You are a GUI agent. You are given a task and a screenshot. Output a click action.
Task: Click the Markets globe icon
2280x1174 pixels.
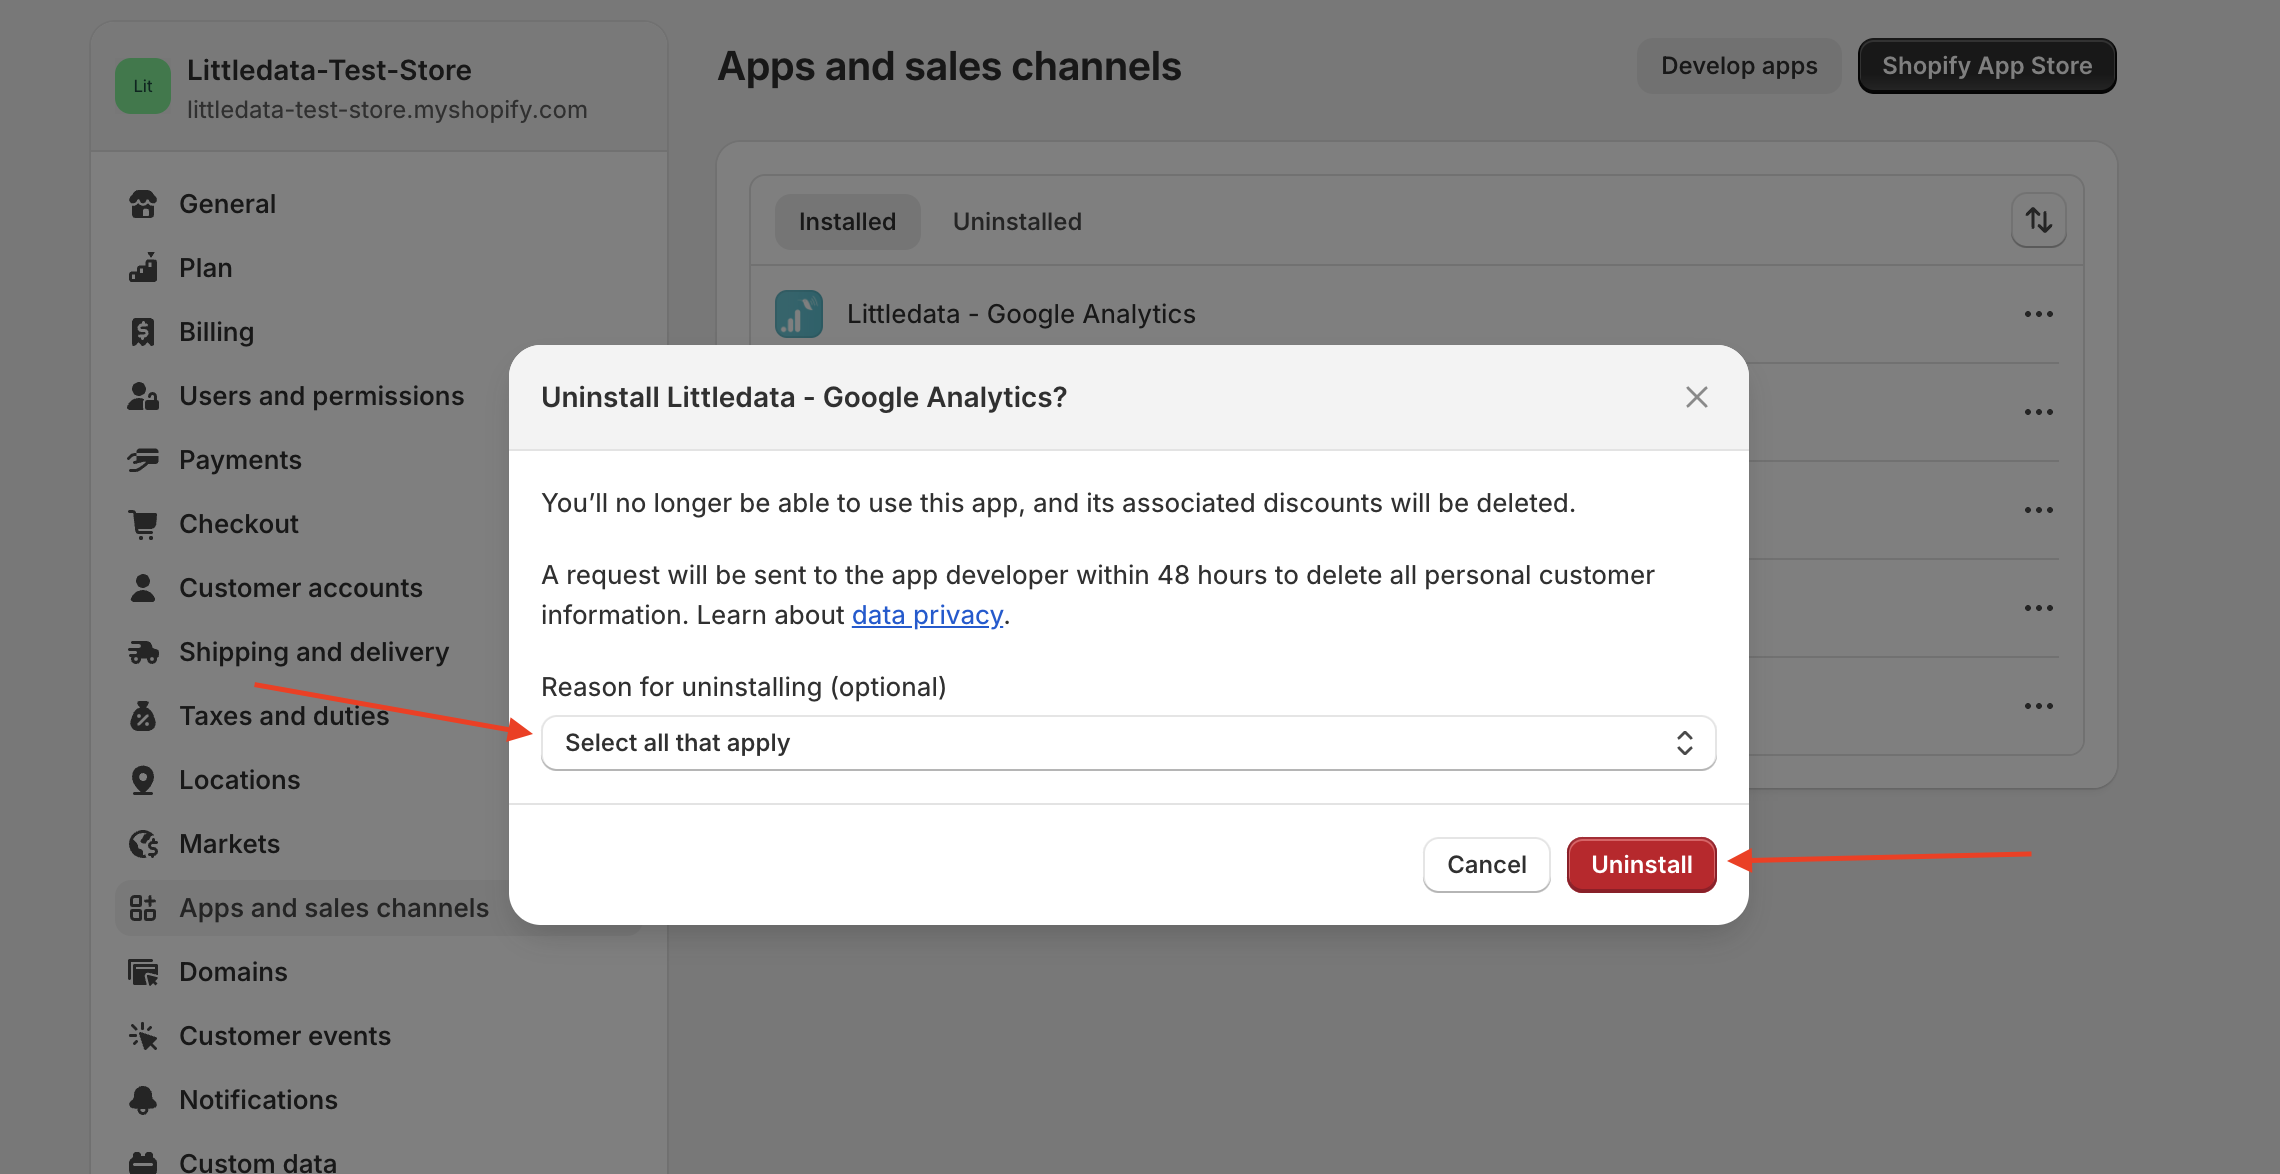click(143, 844)
